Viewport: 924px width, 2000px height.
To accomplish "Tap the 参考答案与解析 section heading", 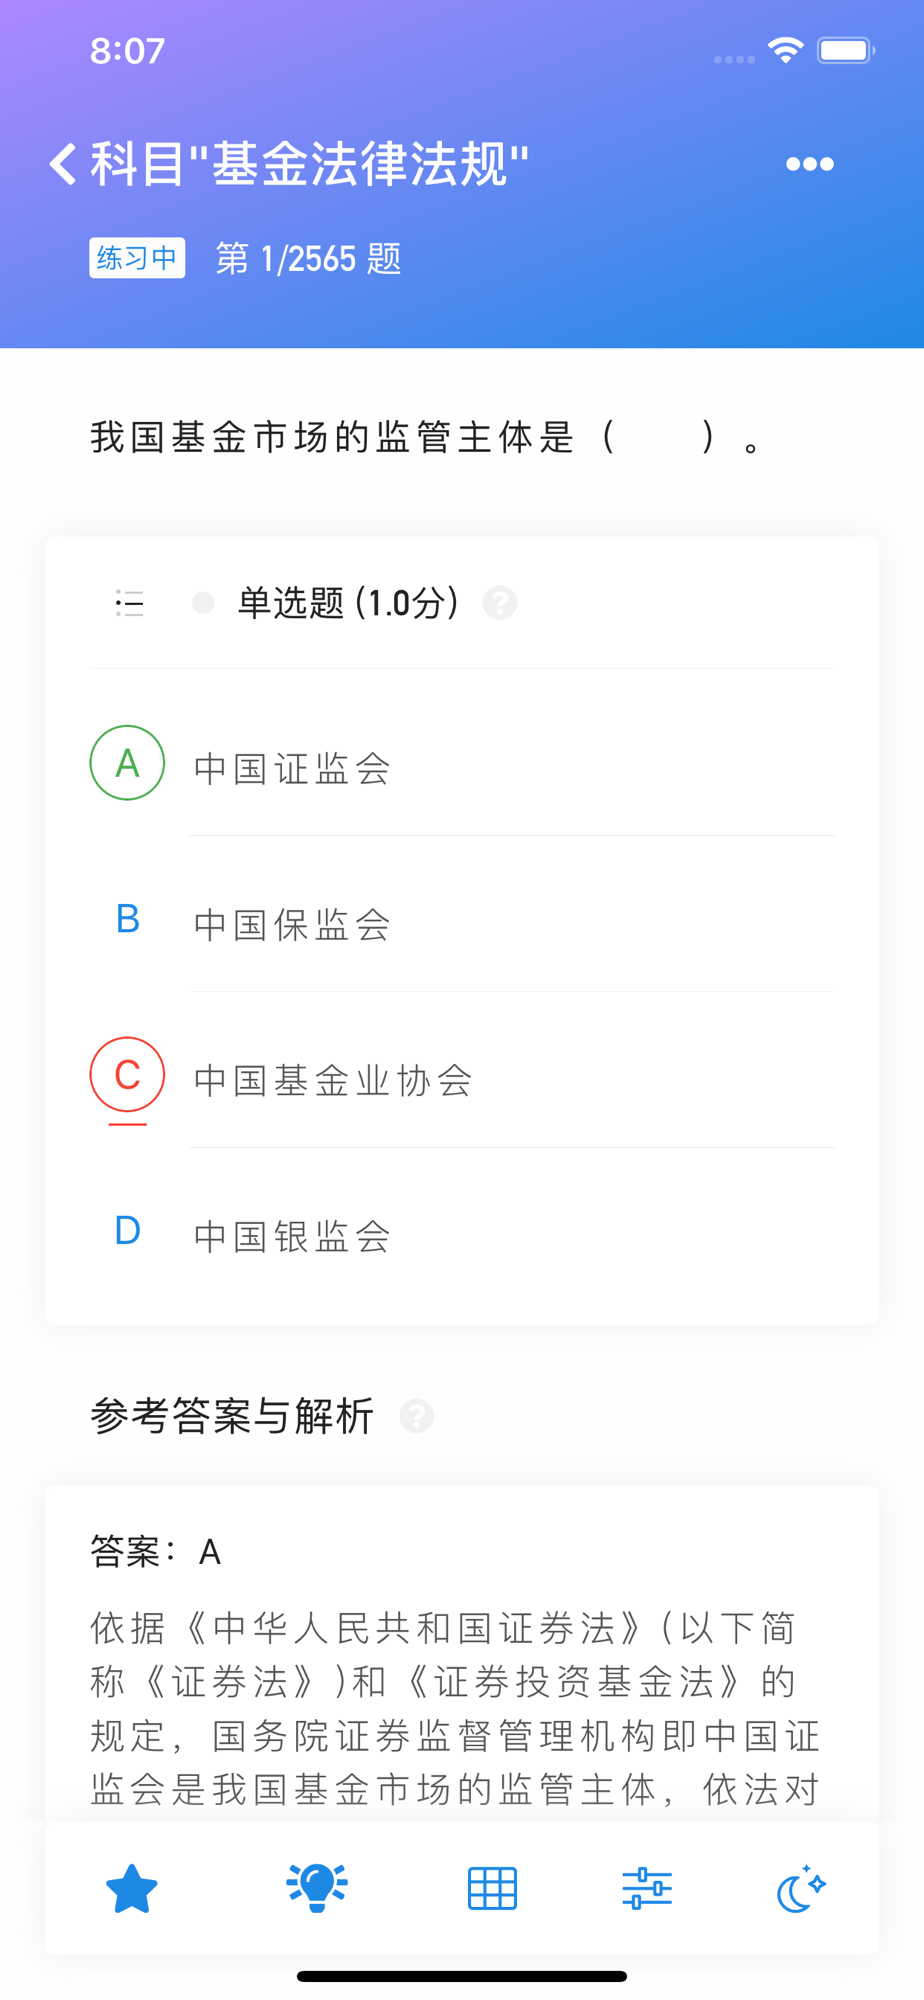I will pyautogui.click(x=232, y=1416).
